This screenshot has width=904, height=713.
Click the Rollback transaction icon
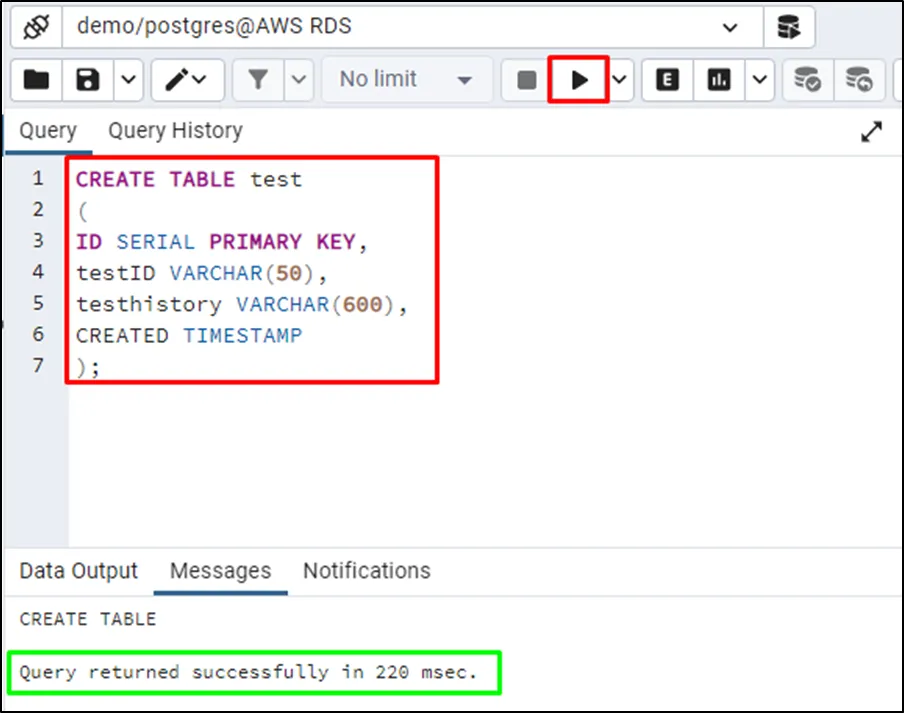[x=859, y=80]
